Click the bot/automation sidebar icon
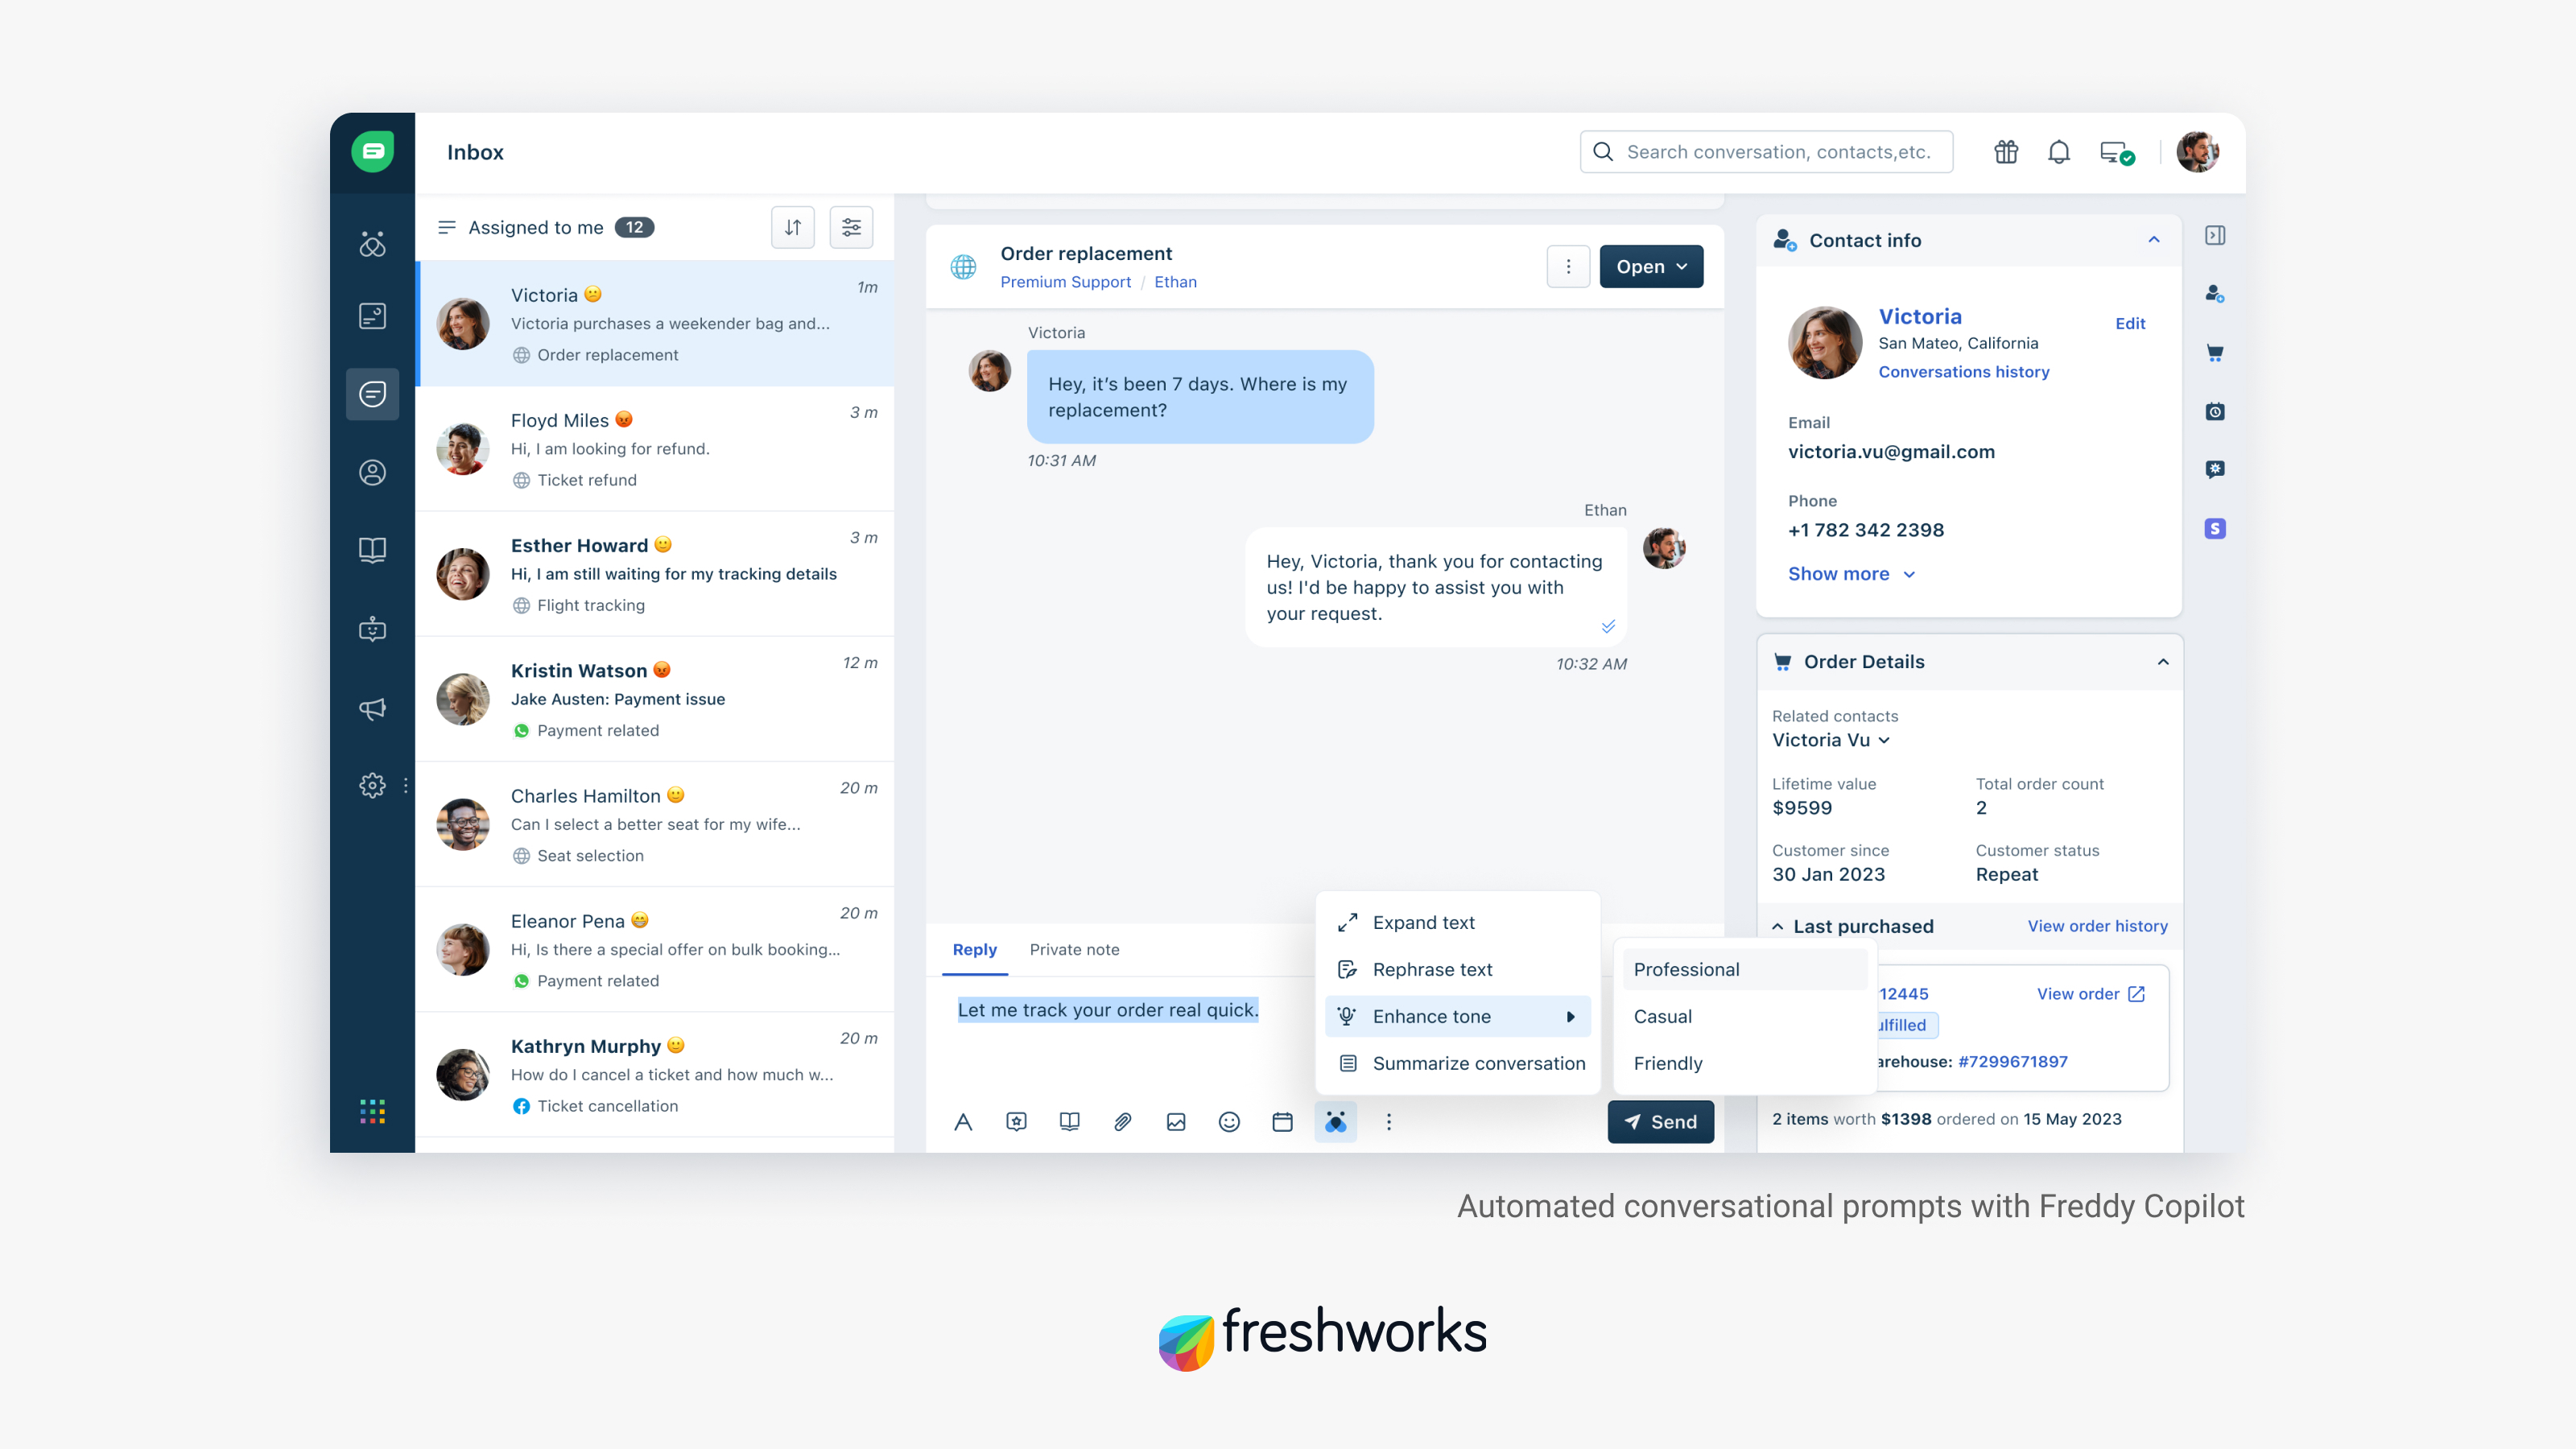2576x1449 pixels. [x=372, y=628]
